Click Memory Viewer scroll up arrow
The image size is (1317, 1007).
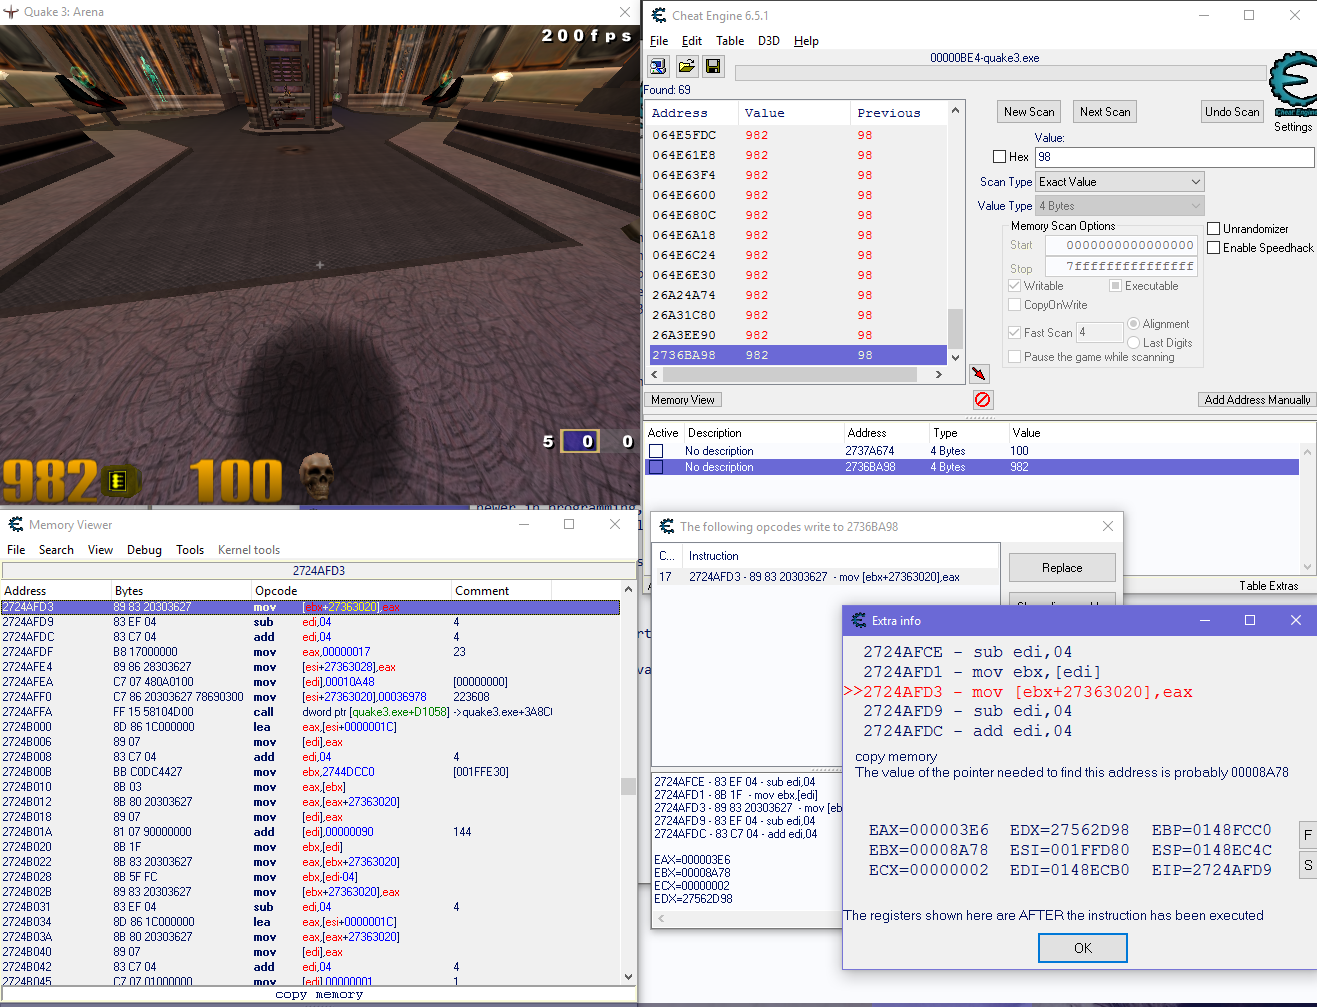click(x=628, y=590)
